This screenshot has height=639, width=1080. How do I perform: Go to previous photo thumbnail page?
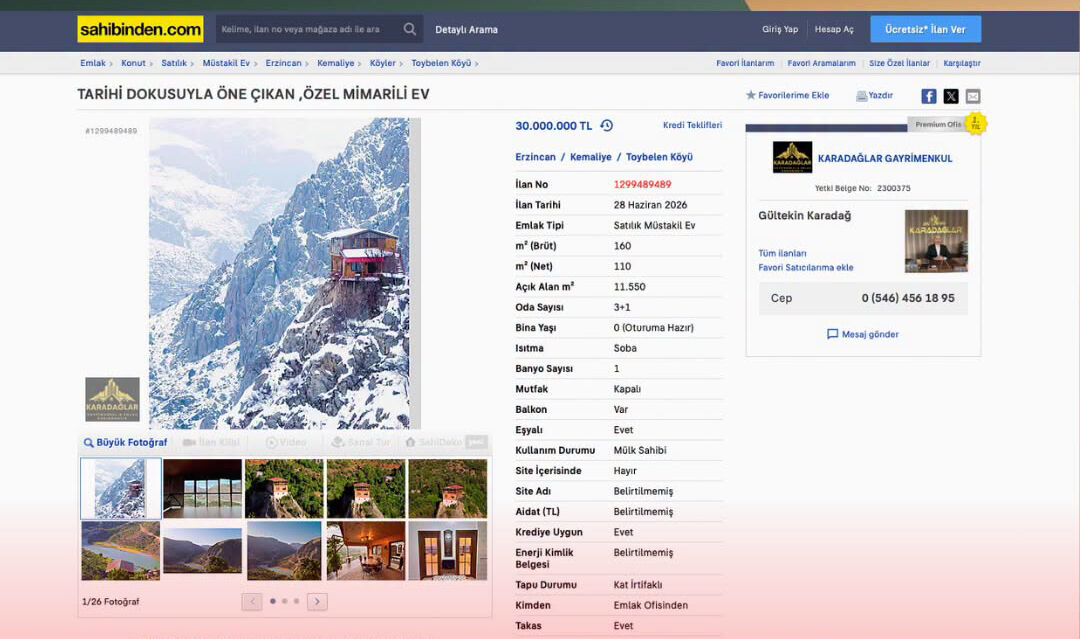pos(252,601)
